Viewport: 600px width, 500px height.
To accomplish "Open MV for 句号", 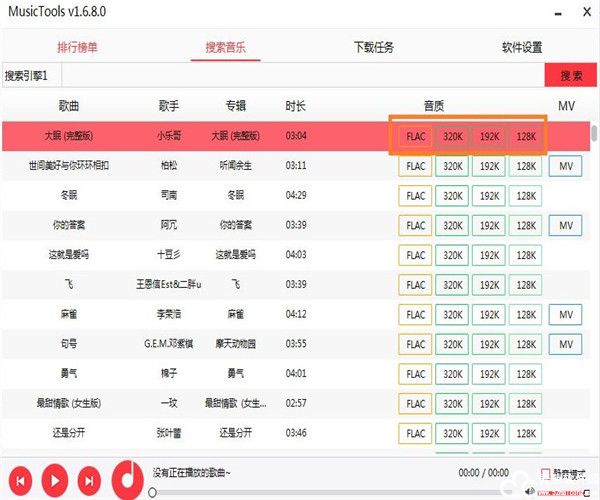I will (566, 344).
